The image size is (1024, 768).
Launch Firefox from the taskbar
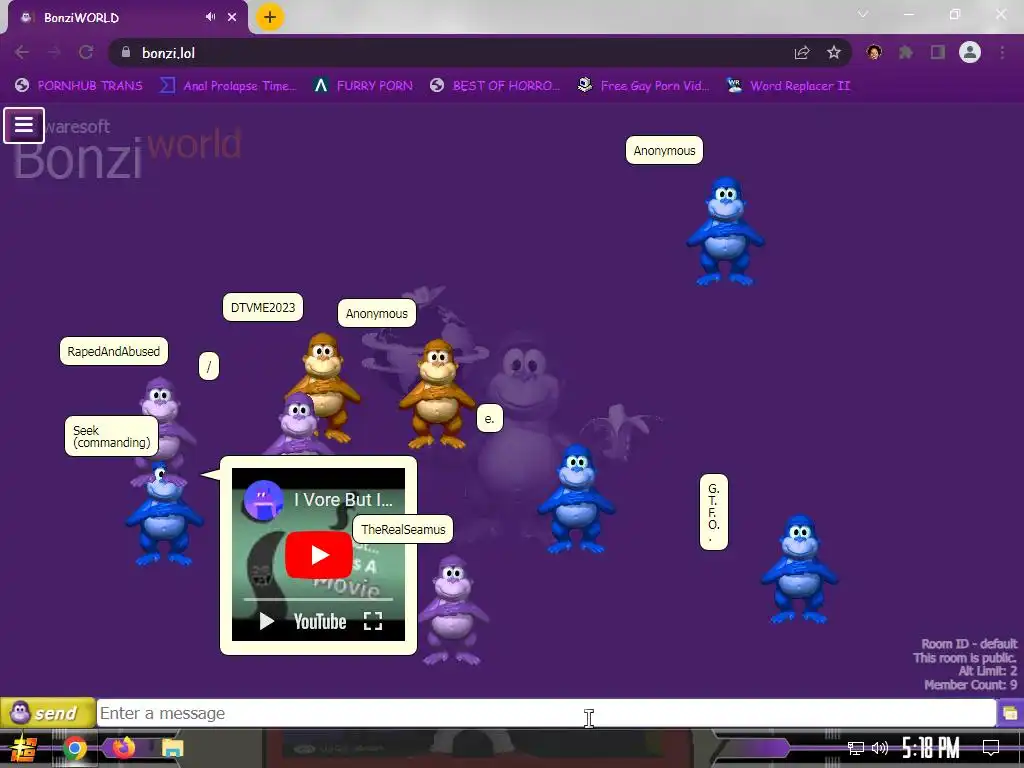click(x=123, y=748)
